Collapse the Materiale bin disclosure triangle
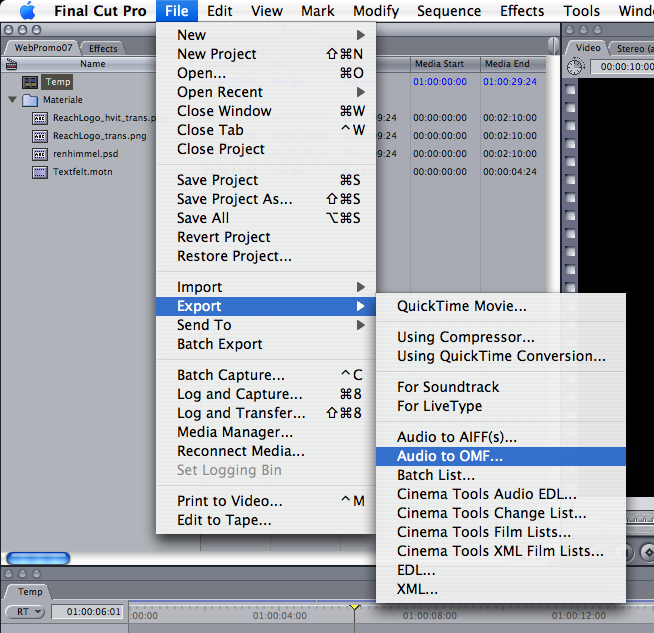Screen dimensions: 654x633 [x=13, y=100]
